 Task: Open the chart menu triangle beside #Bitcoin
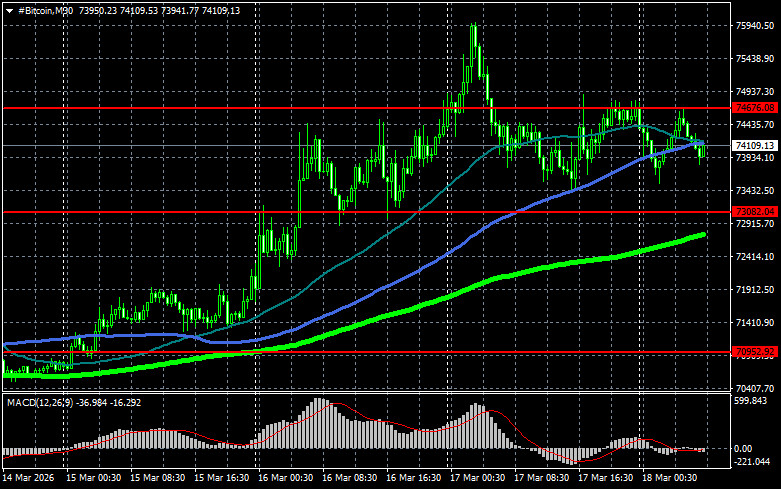point(9,11)
